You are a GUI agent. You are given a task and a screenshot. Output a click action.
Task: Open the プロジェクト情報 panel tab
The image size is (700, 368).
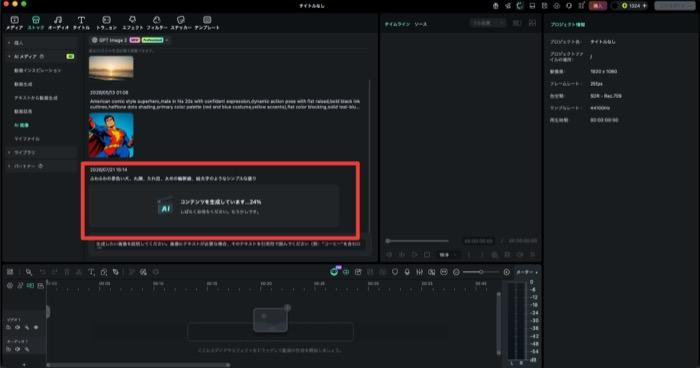point(567,25)
